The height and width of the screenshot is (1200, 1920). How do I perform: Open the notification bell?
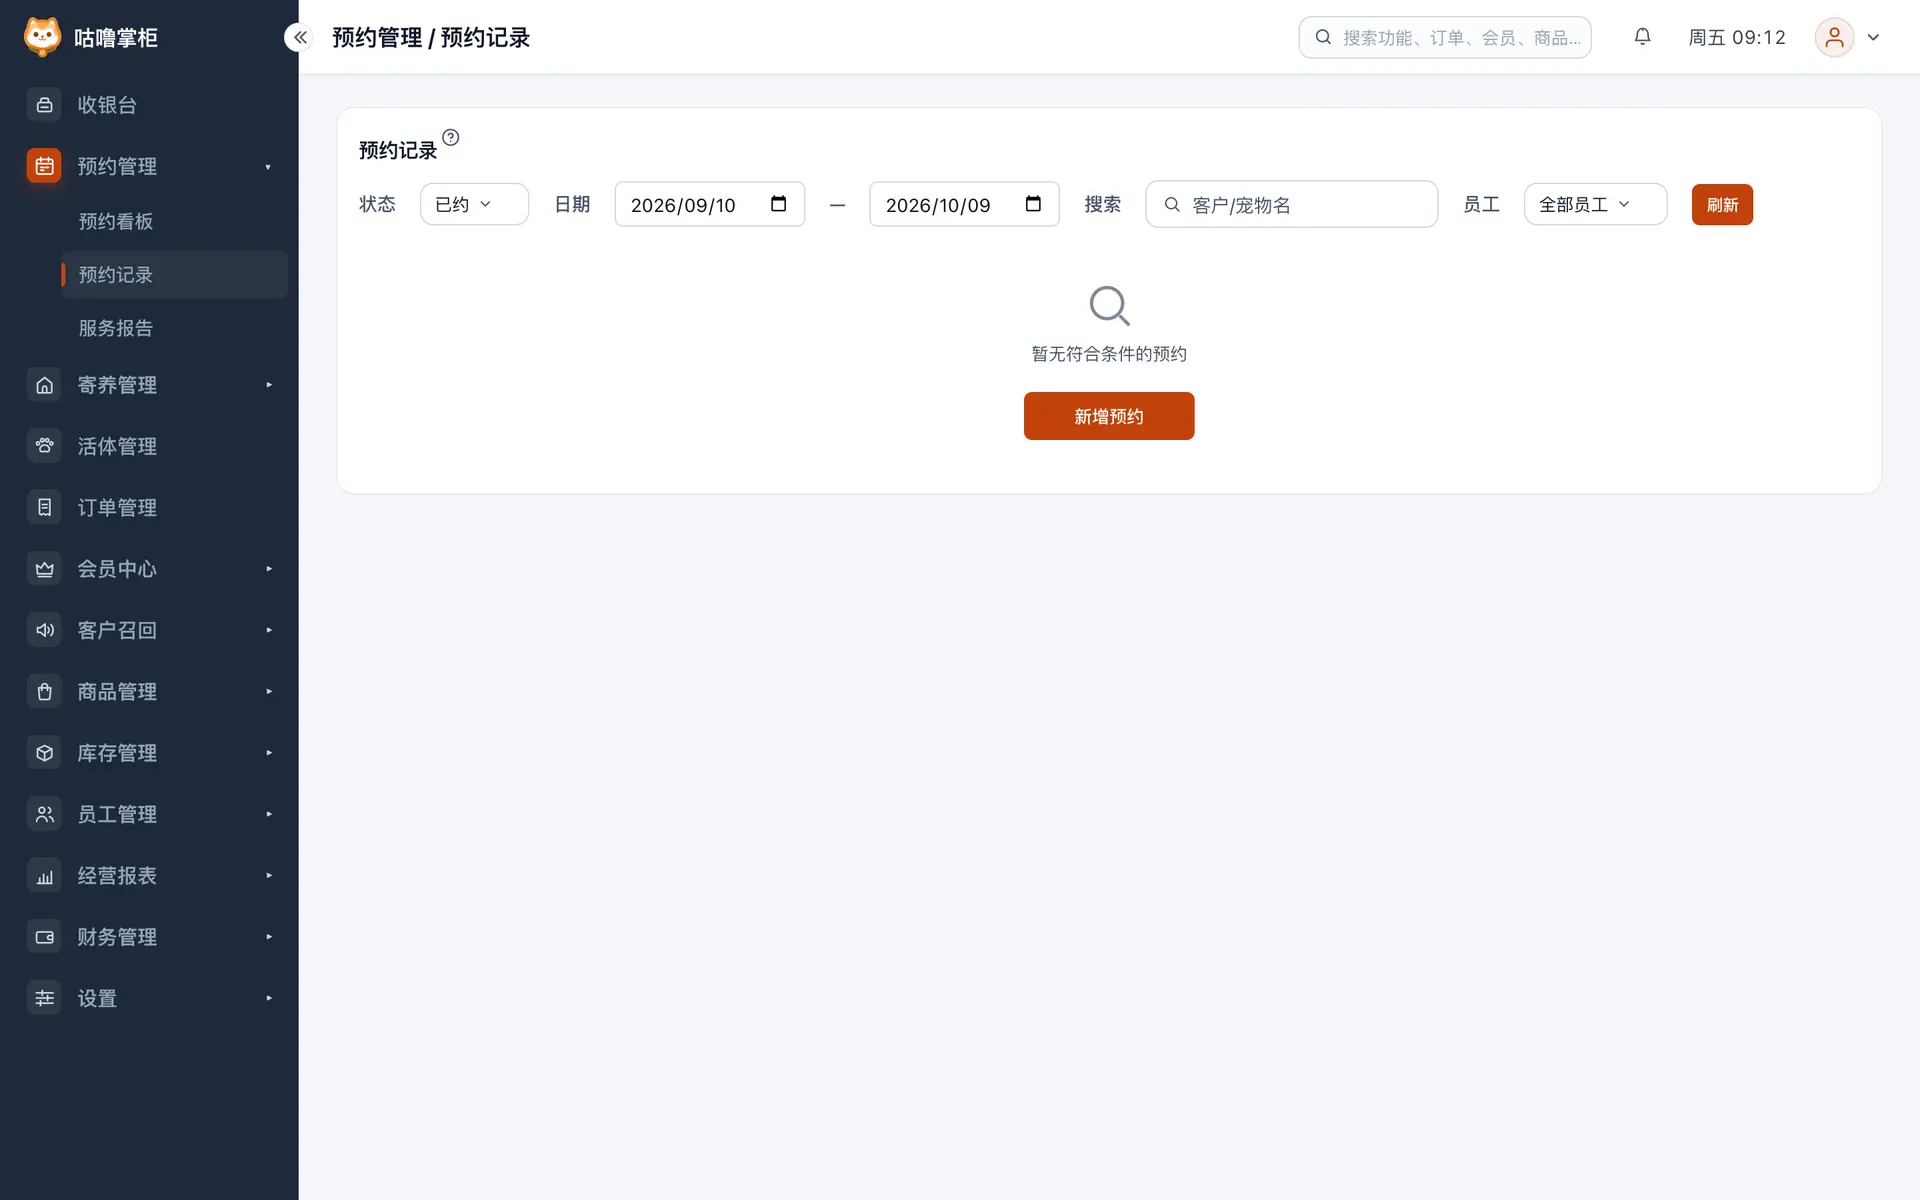tap(1642, 37)
